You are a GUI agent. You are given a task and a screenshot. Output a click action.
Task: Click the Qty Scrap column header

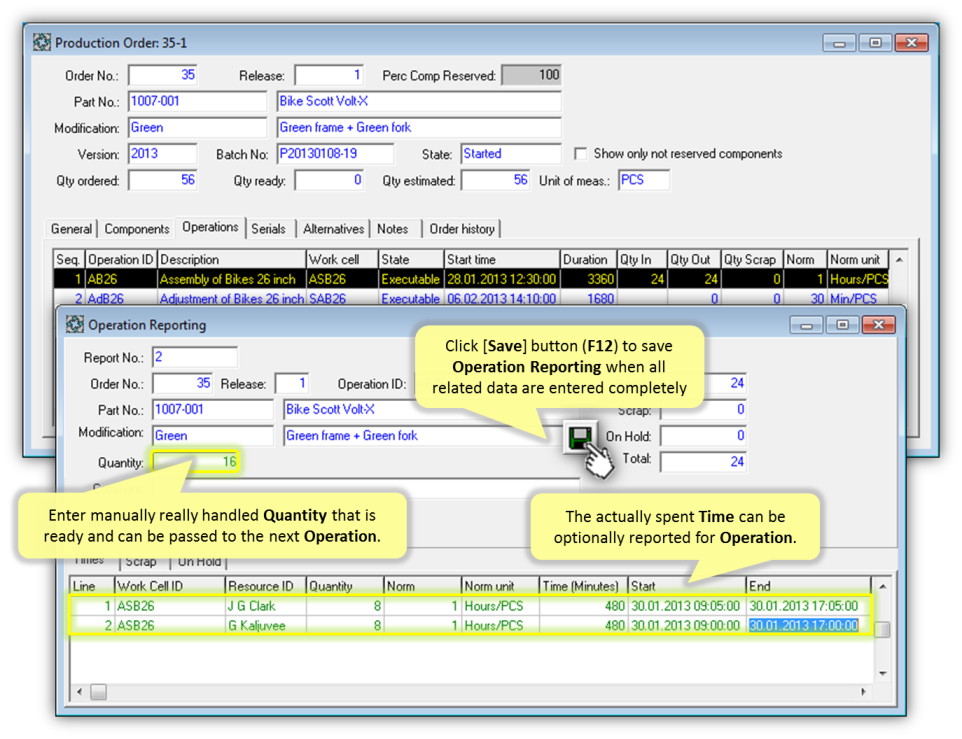tap(752, 259)
